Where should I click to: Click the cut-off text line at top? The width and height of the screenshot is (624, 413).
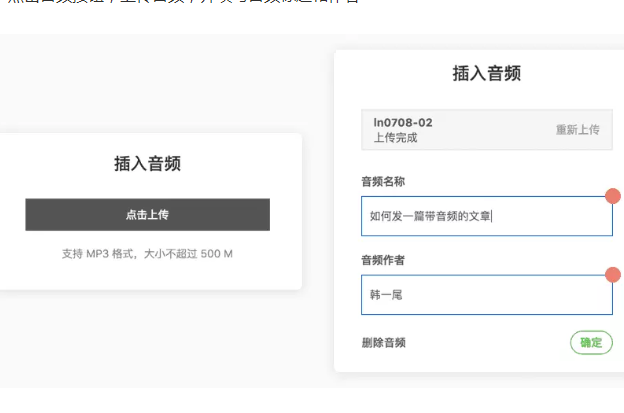[x=180, y=3]
